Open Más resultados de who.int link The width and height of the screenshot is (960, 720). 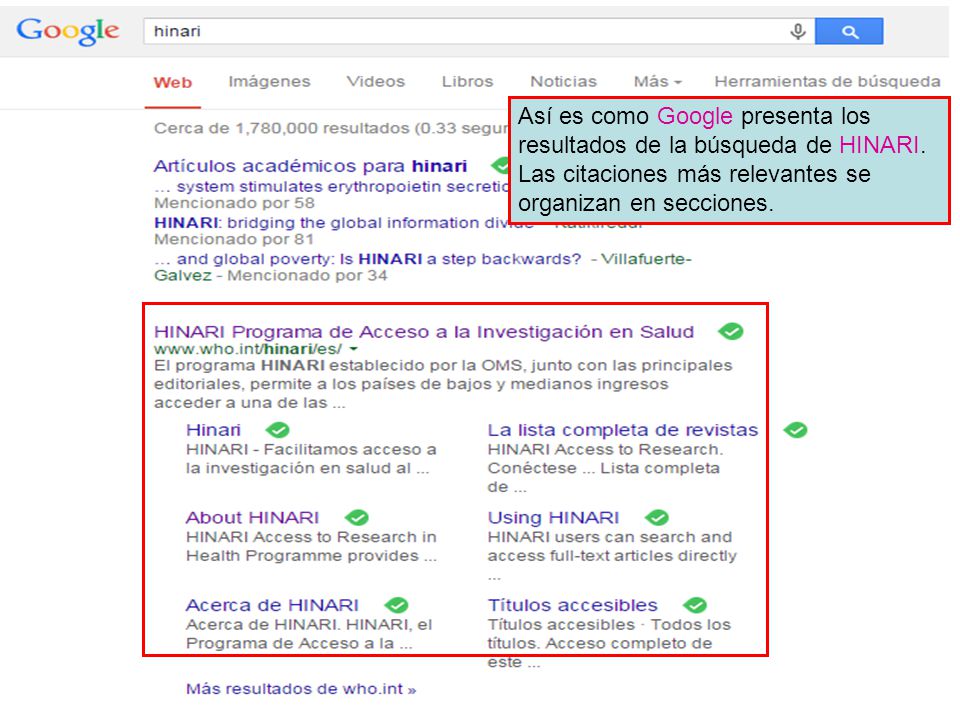(301, 689)
